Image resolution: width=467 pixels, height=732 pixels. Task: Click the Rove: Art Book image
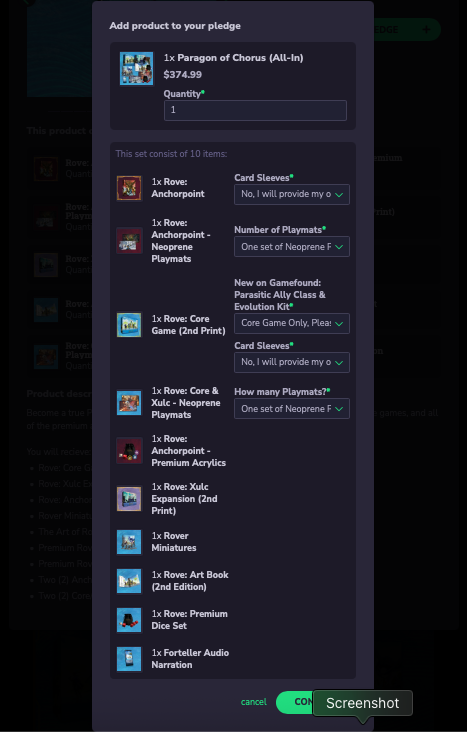click(129, 581)
